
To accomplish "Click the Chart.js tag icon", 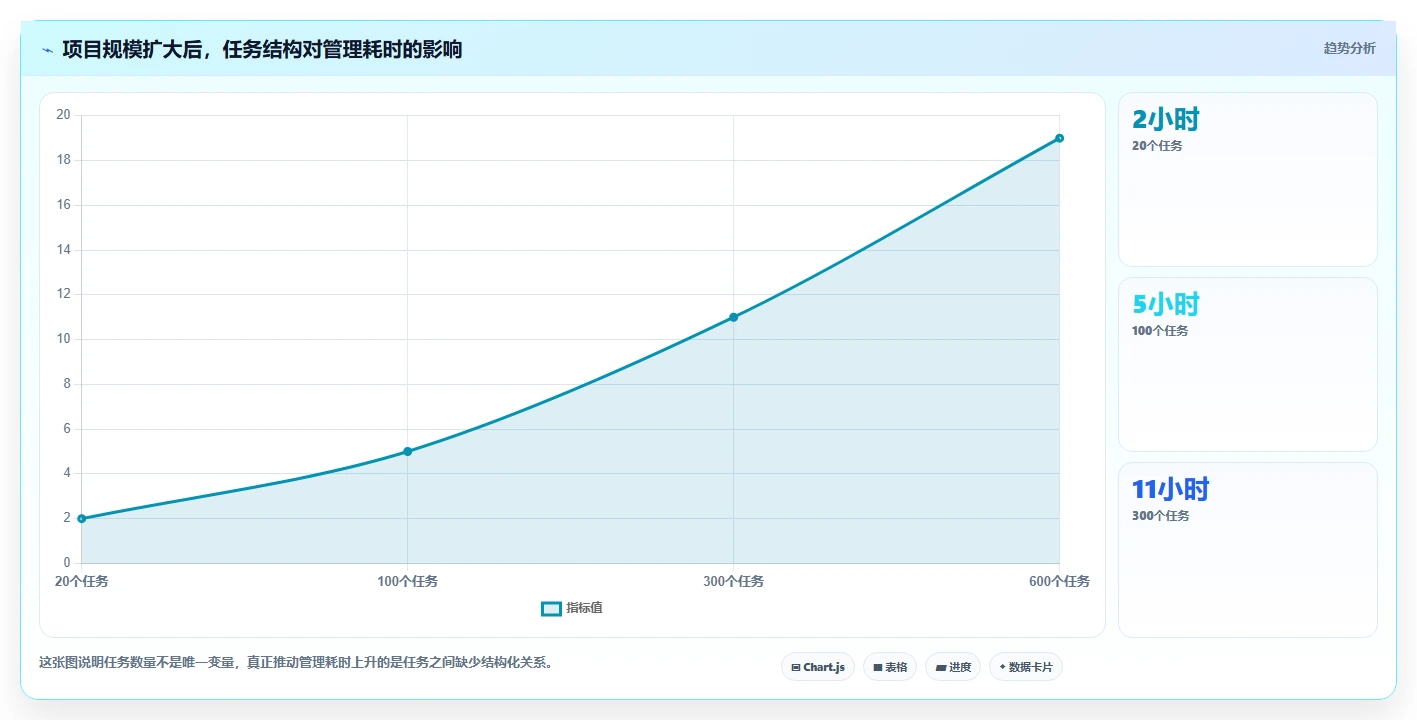I will (x=796, y=667).
